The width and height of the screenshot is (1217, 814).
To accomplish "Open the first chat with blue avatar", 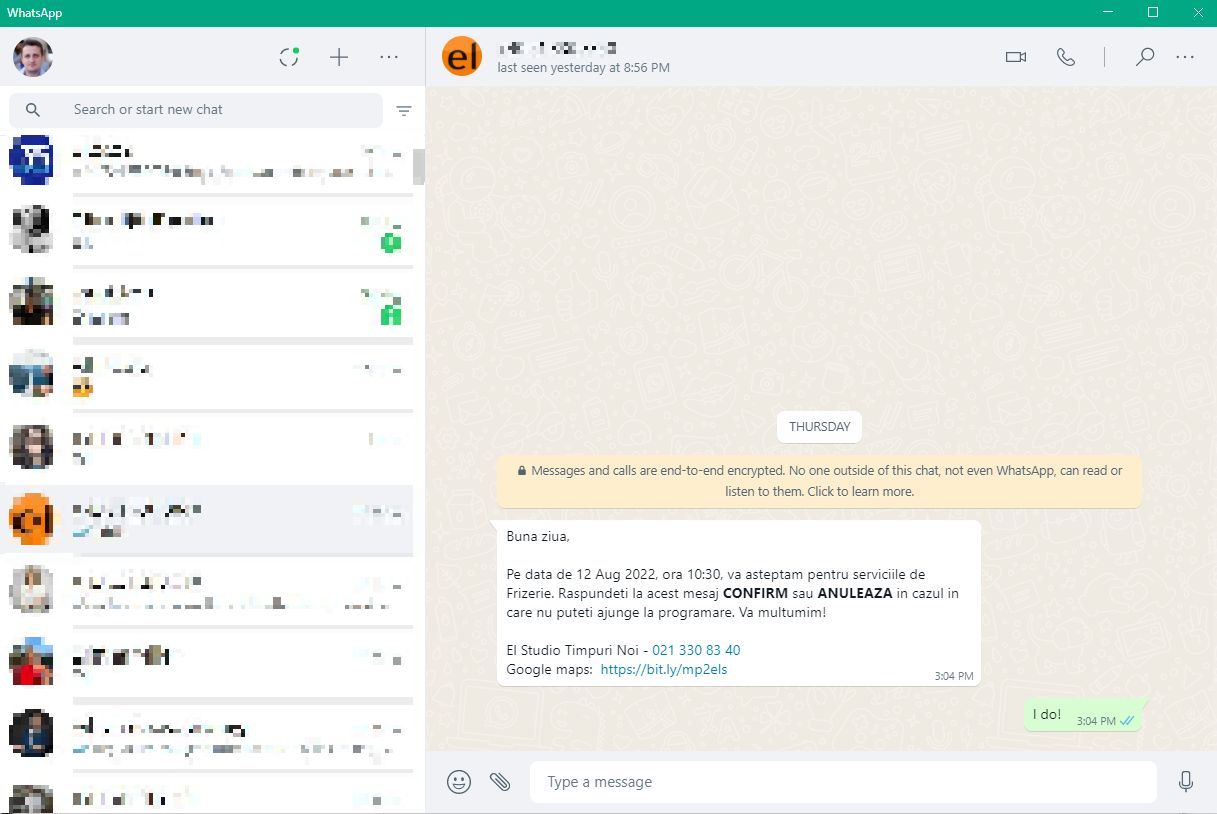I will (x=206, y=160).
